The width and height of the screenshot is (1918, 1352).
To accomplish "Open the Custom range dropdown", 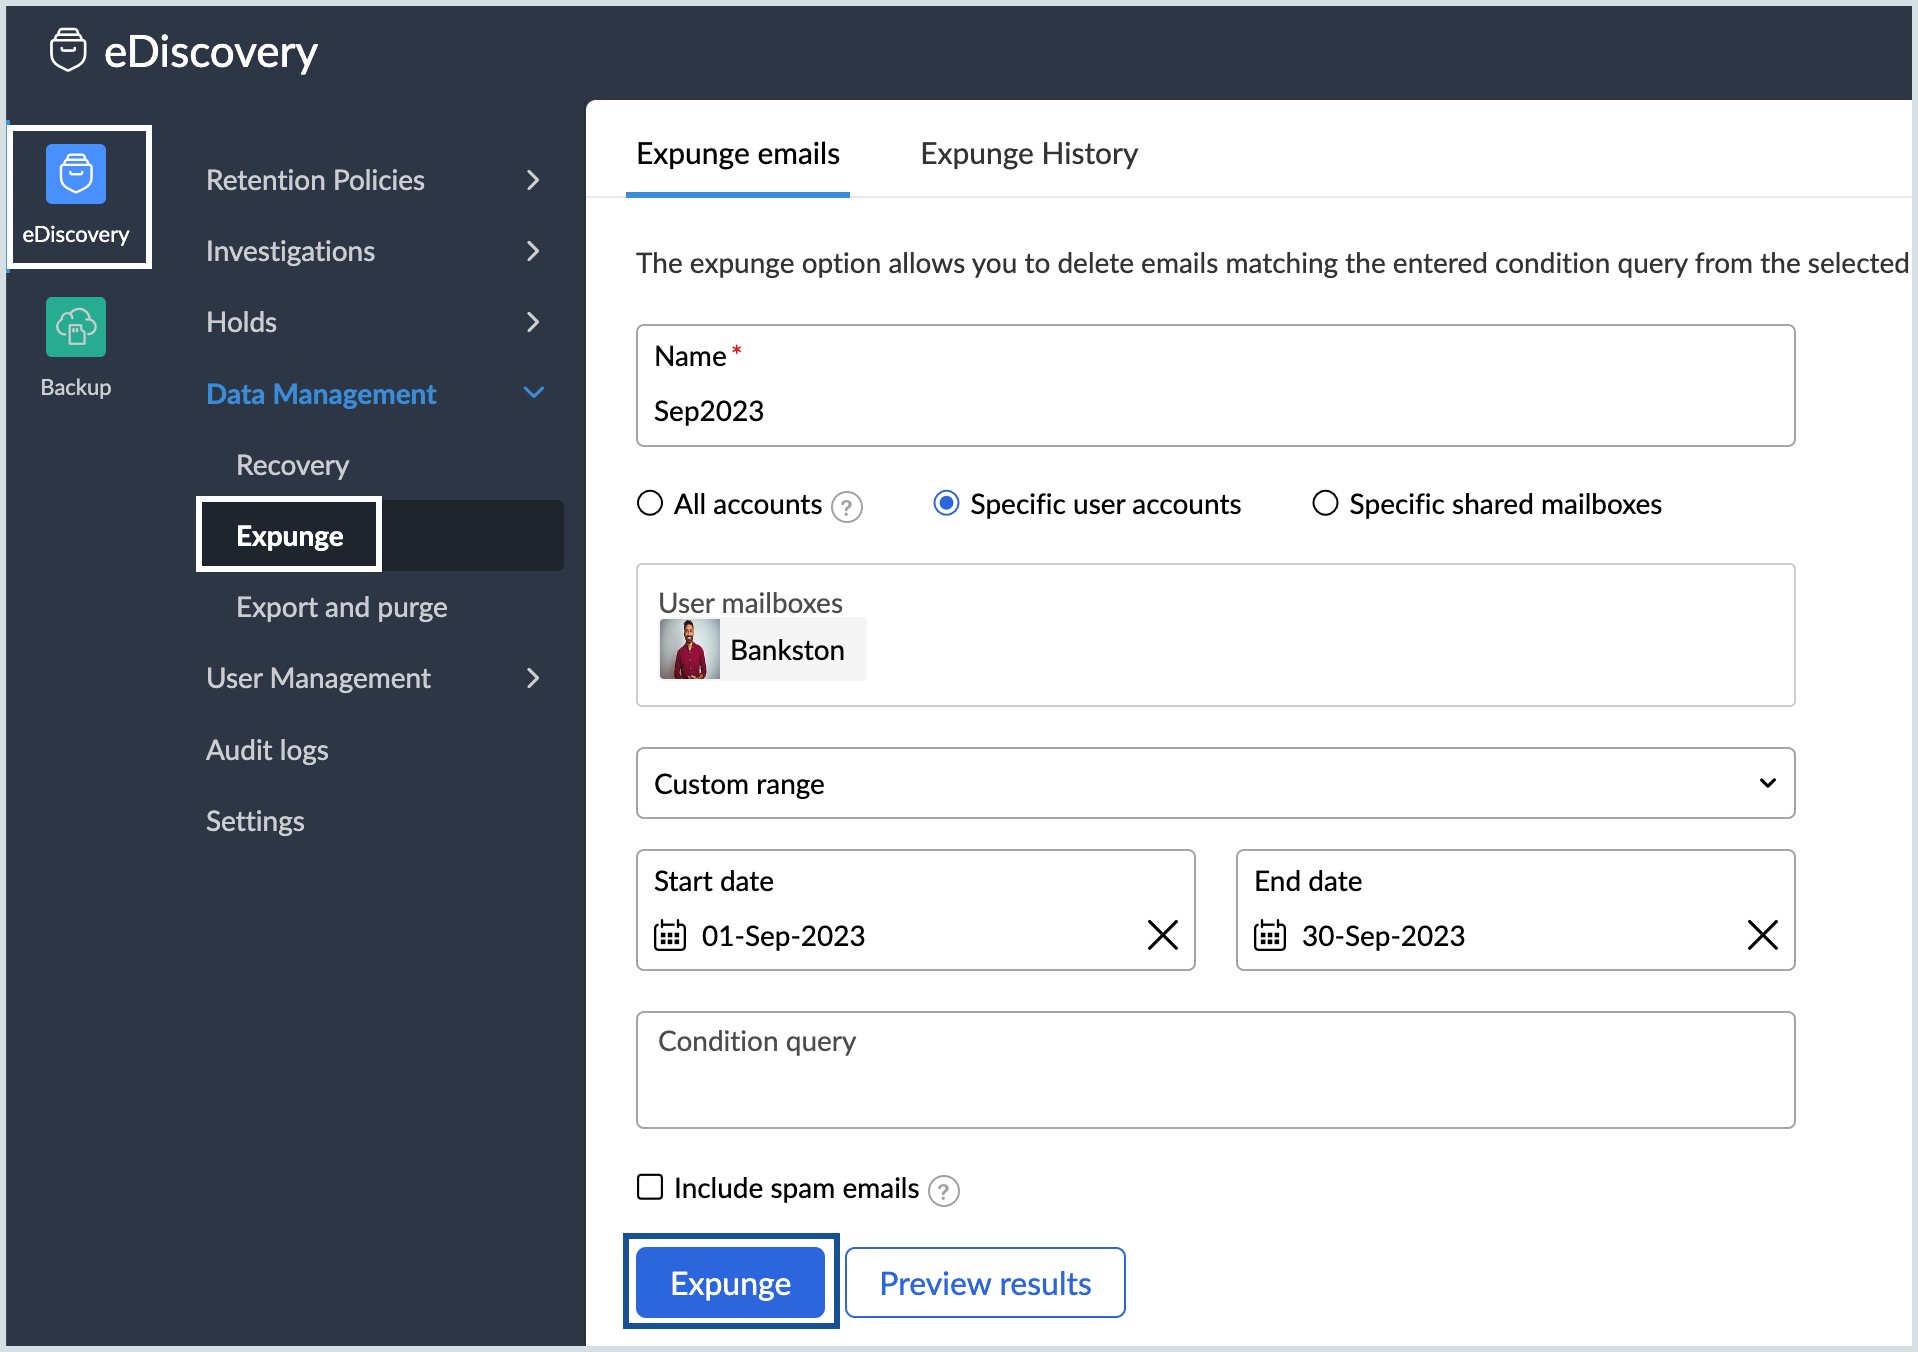I will [x=1215, y=783].
